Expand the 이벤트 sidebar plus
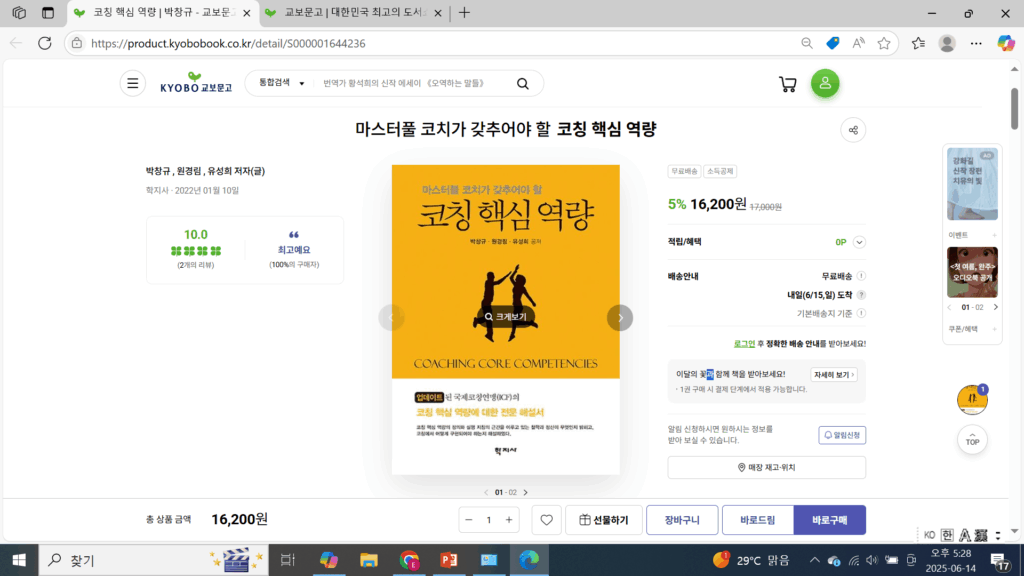 pyautogui.click(x=995, y=235)
